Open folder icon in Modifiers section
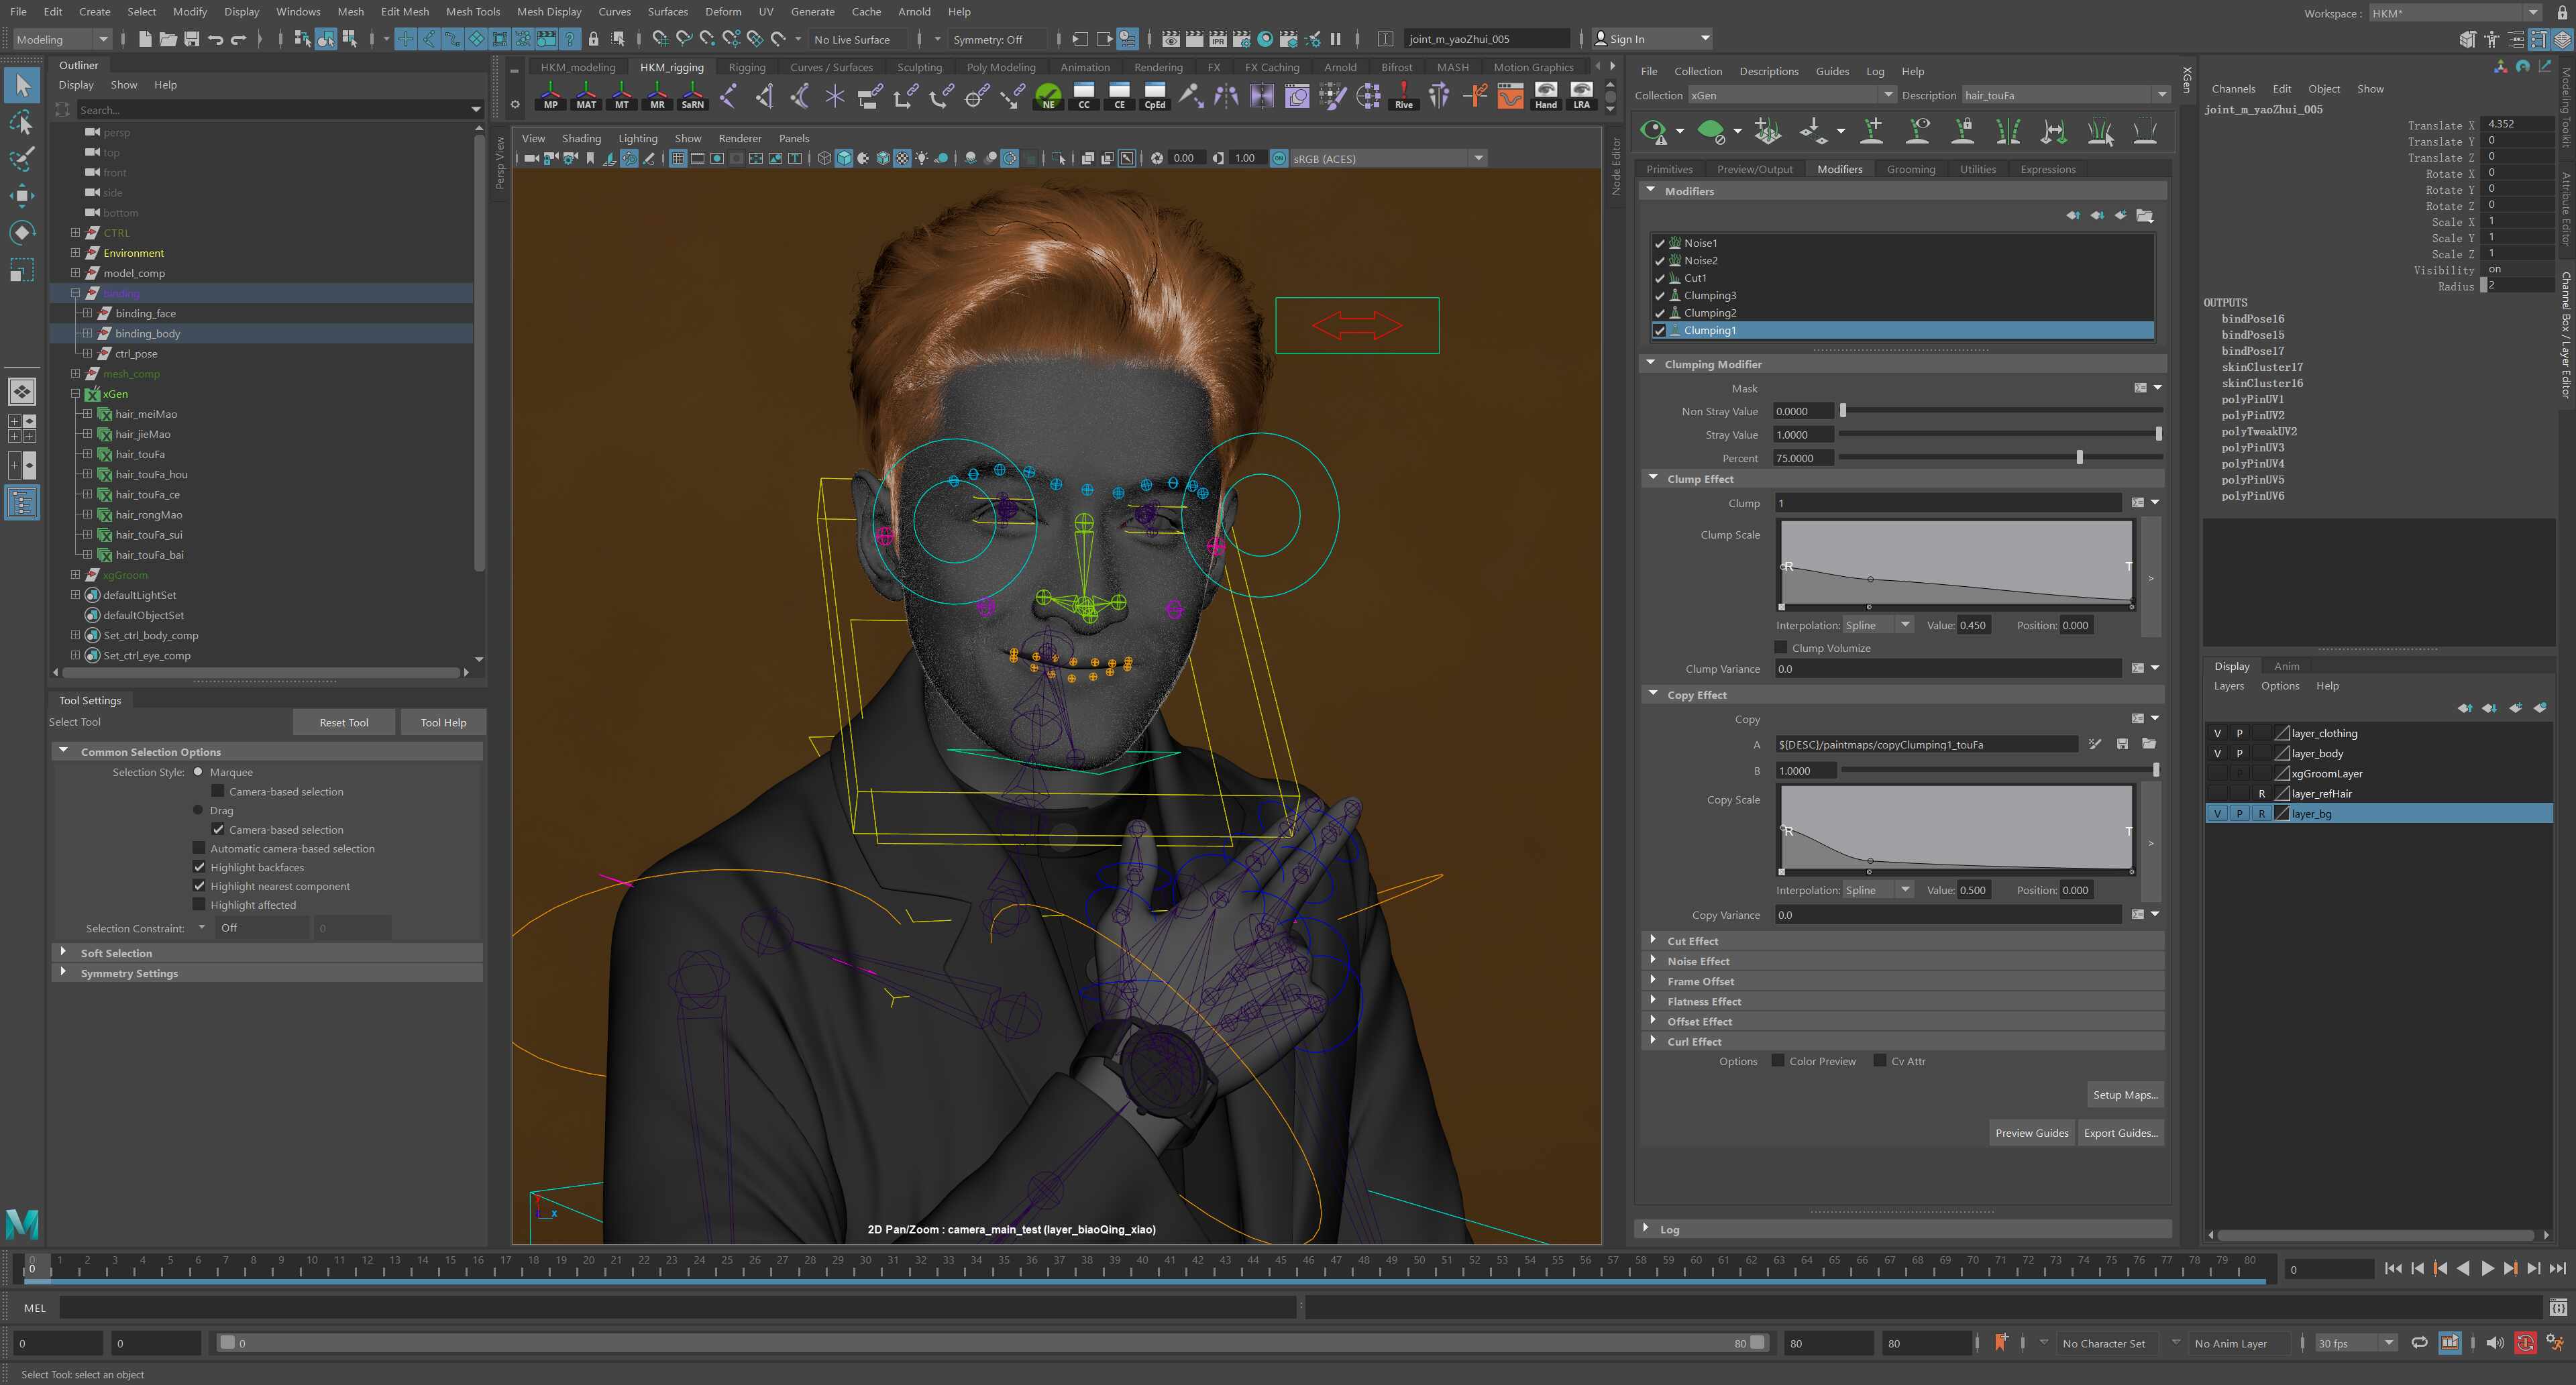The image size is (2576, 1385). click(2145, 216)
